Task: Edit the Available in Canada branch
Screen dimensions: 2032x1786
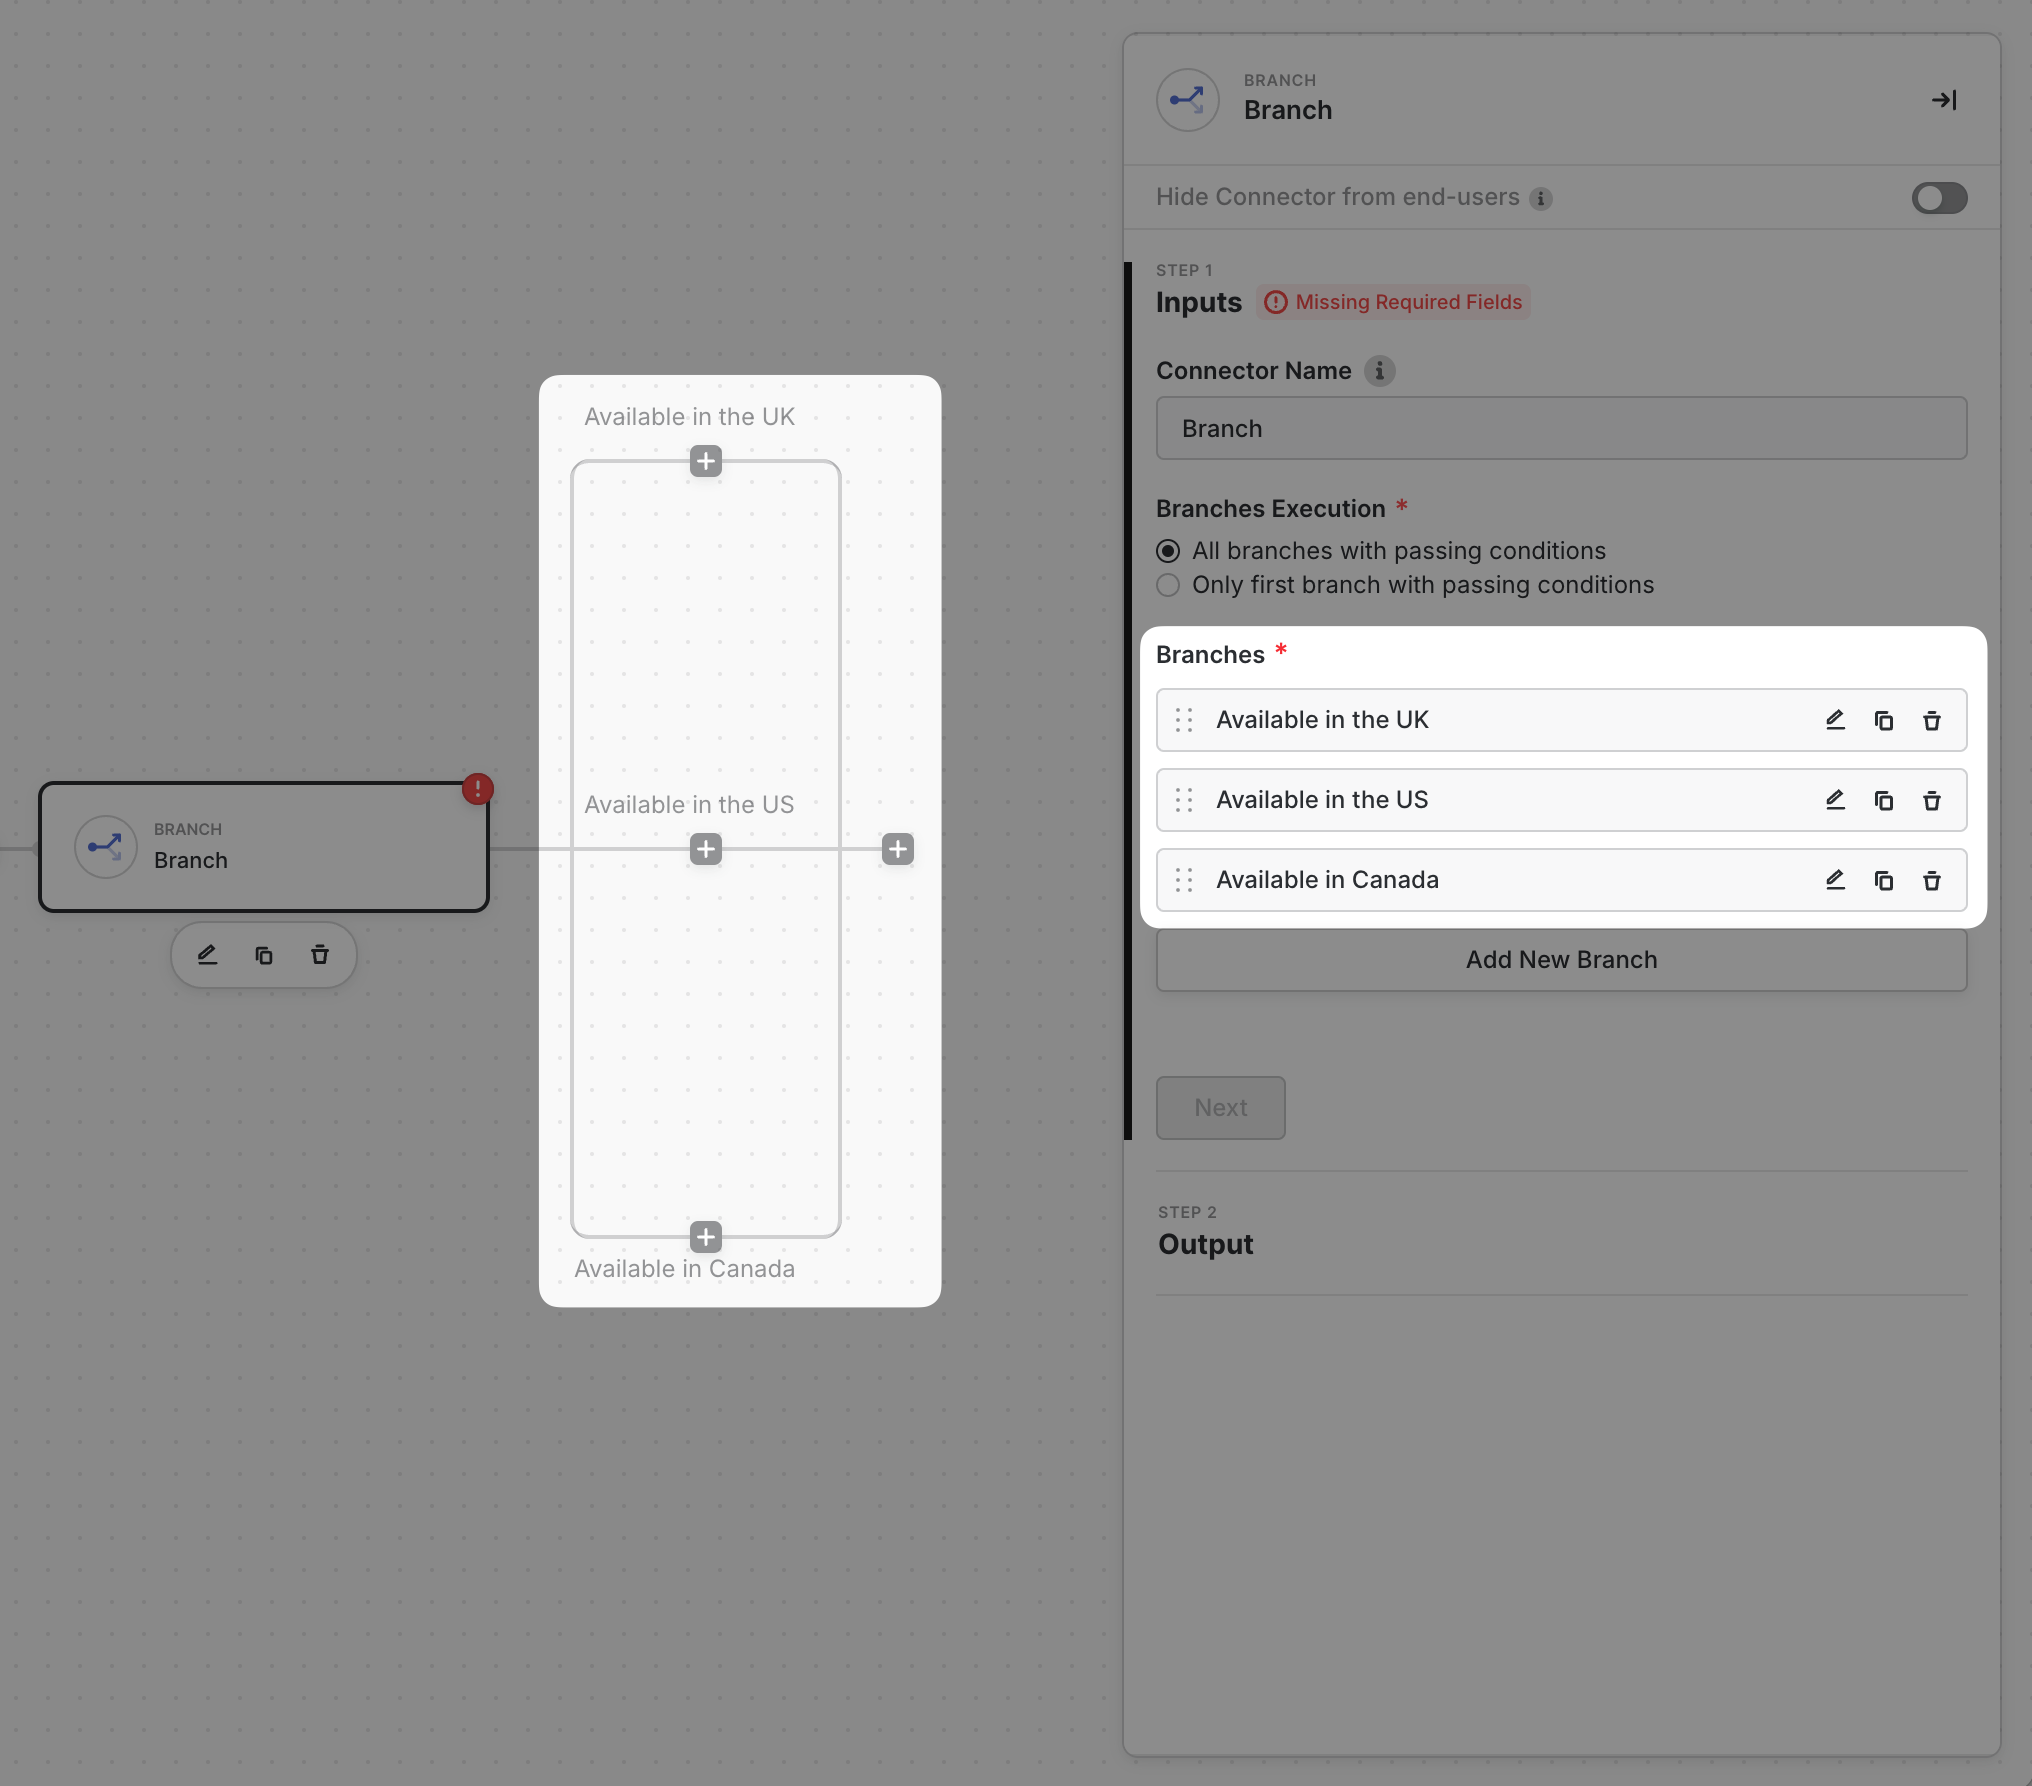Action: pyautogui.click(x=1835, y=880)
